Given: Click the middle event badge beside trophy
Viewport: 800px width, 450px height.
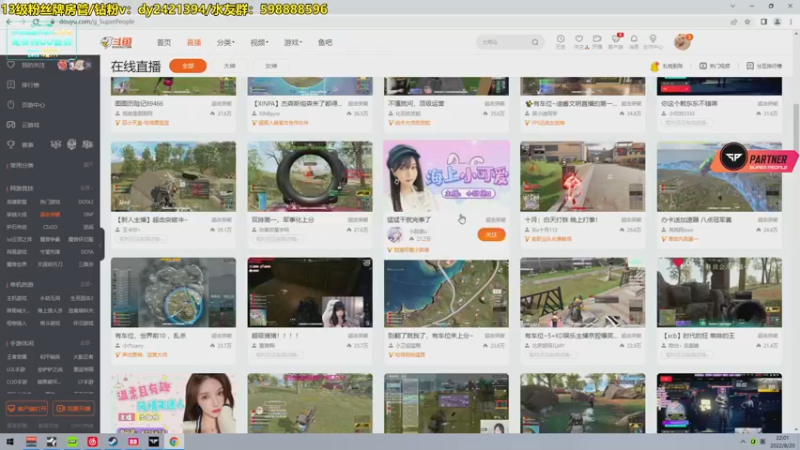Looking at the screenshot, I should (71, 144).
